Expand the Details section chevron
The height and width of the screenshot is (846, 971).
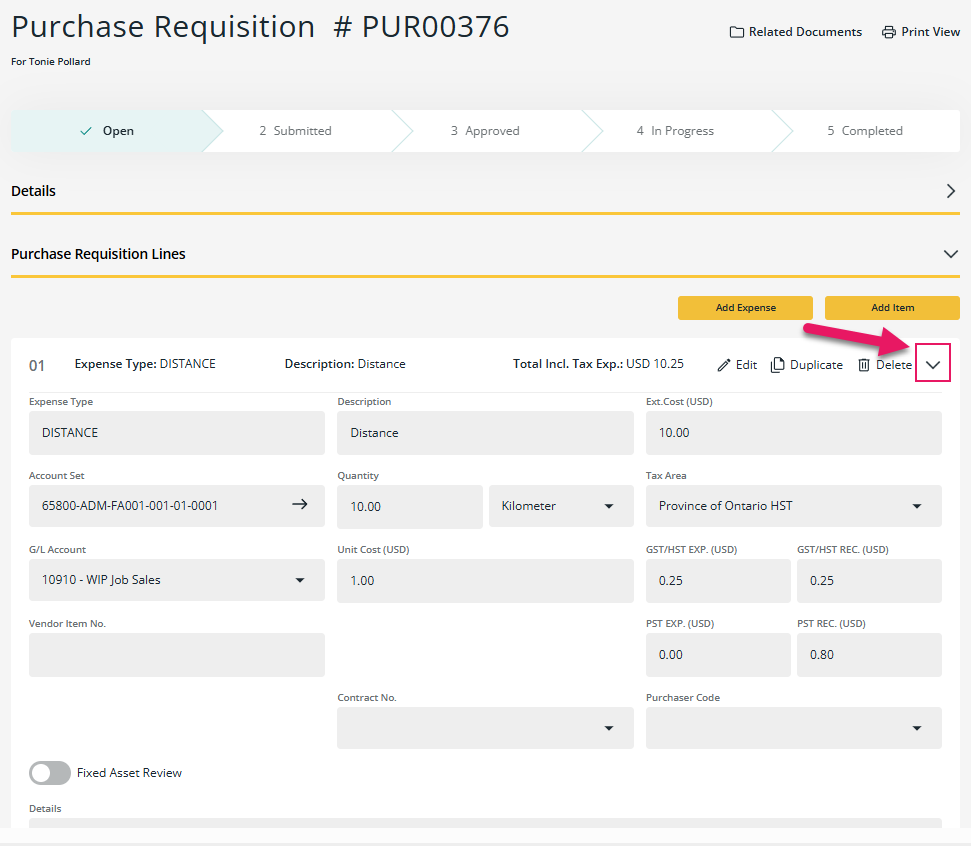coord(951,191)
